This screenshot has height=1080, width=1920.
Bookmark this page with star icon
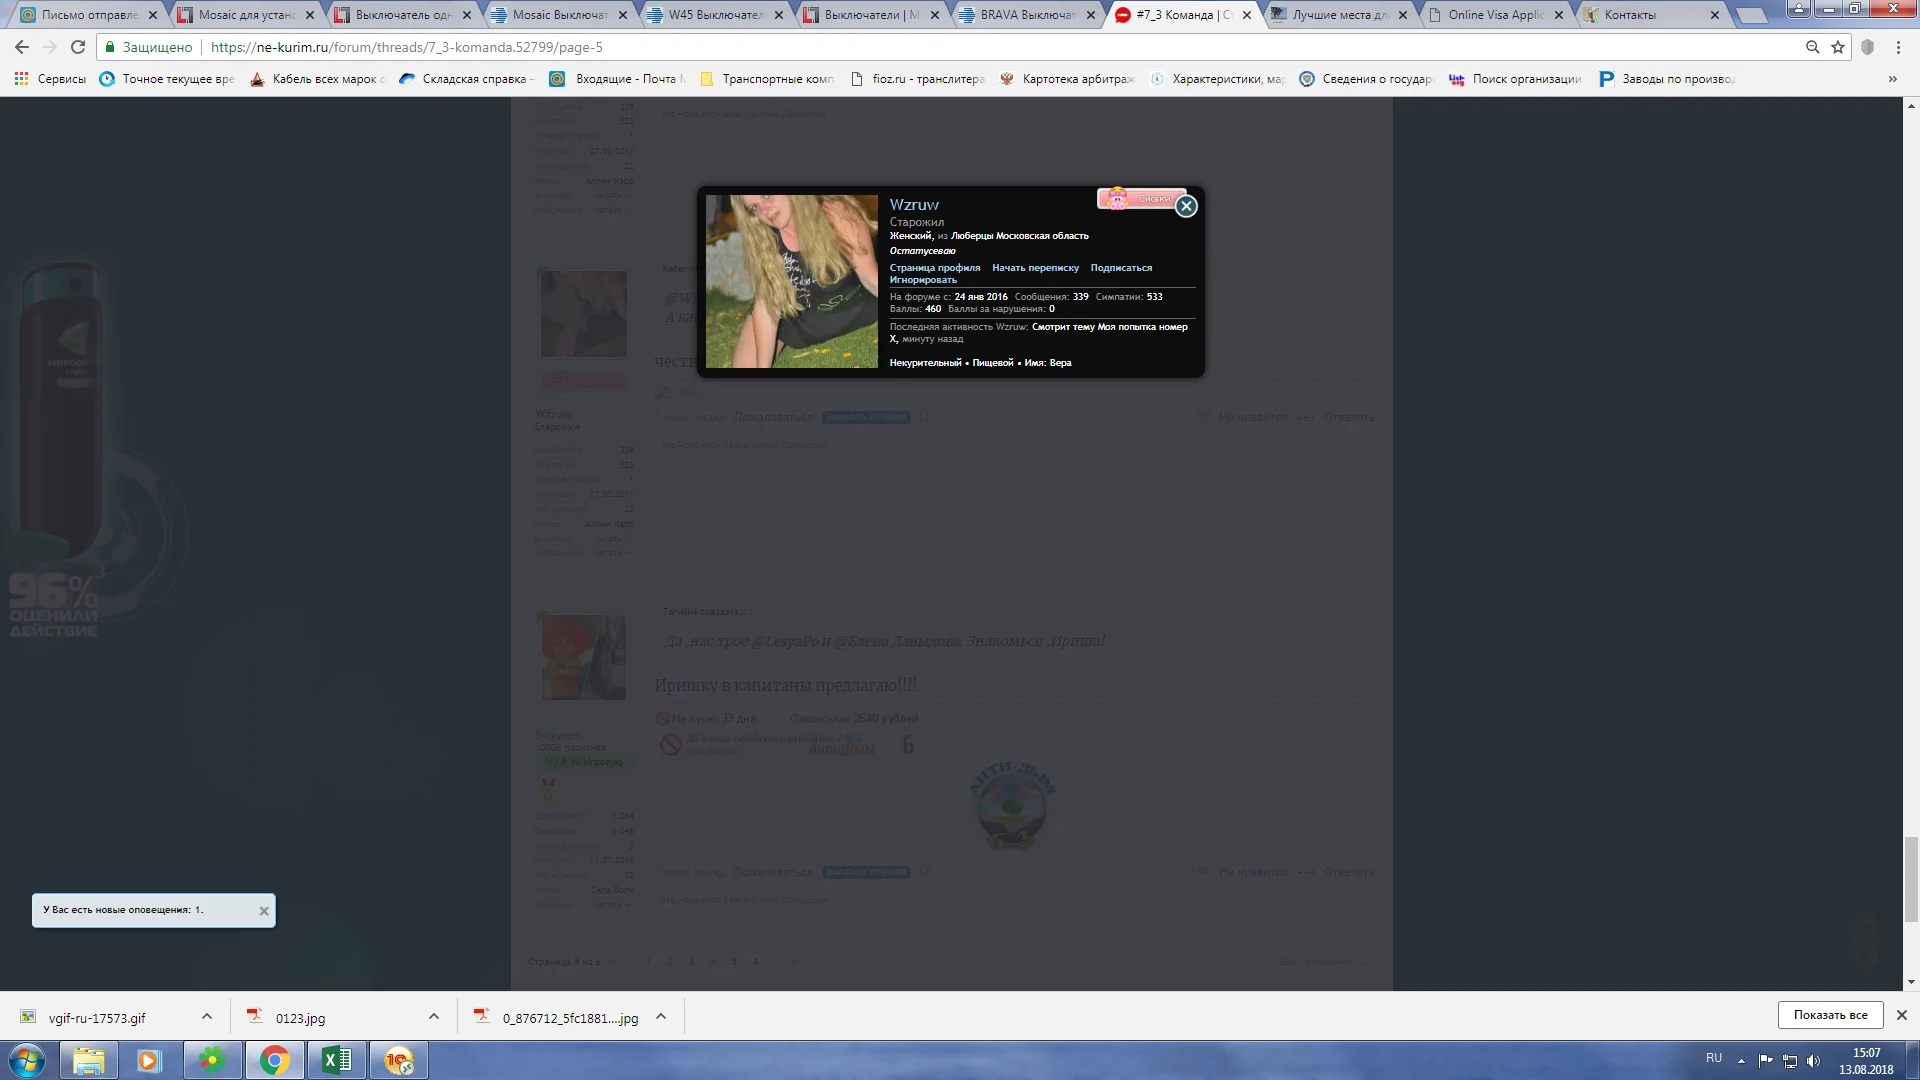pos(1838,47)
